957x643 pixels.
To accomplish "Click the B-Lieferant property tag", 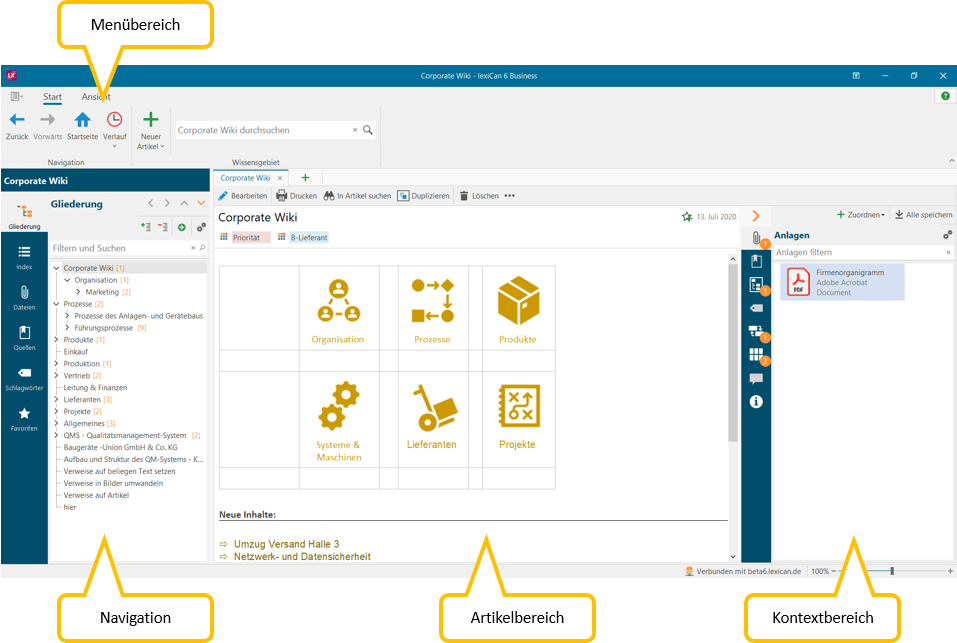I will pyautogui.click(x=309, y=238).
